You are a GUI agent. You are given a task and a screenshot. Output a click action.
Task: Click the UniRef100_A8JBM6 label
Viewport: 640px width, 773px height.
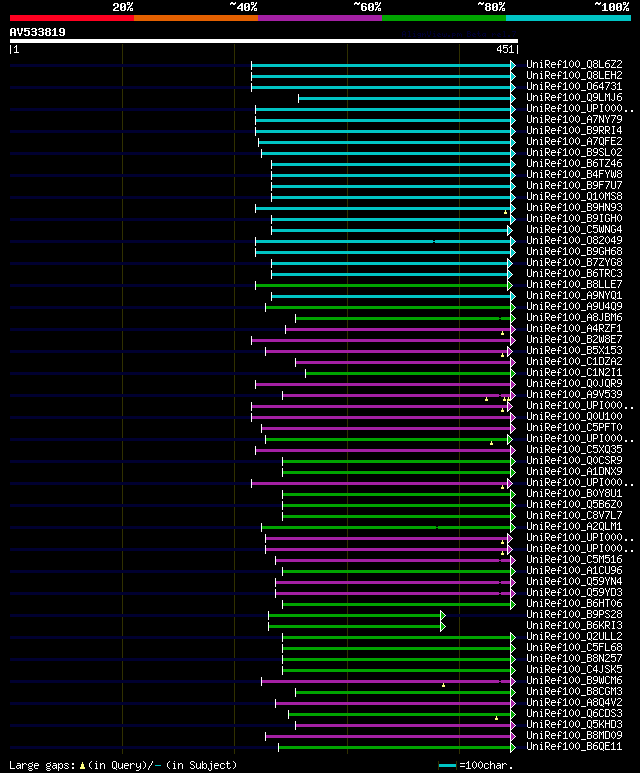pos(574,317)
